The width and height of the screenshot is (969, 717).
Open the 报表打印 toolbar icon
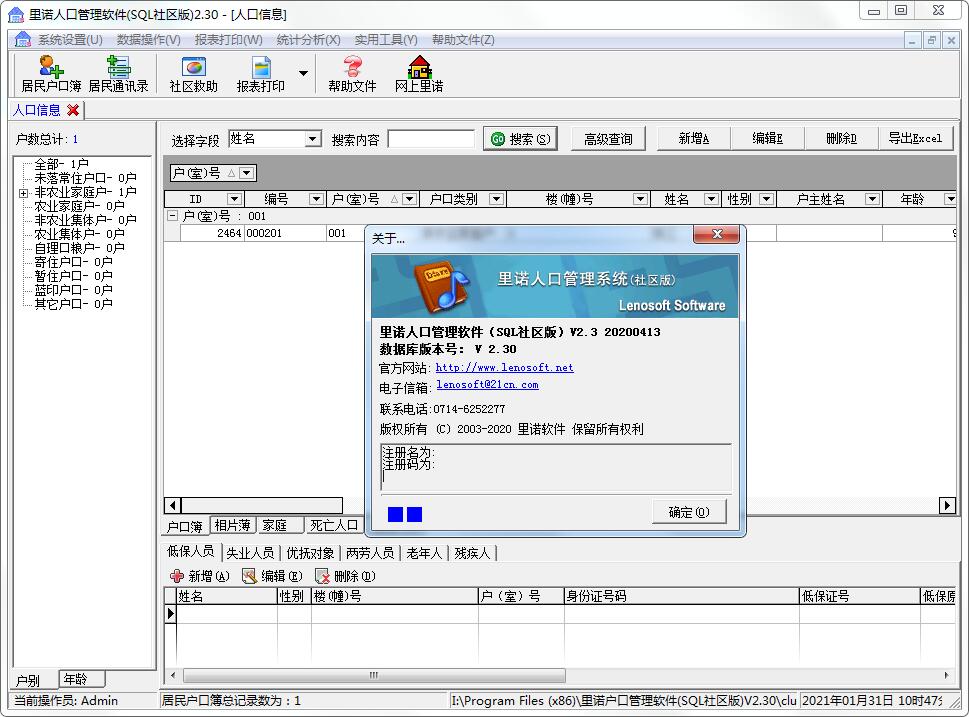(x=260, y=74)
